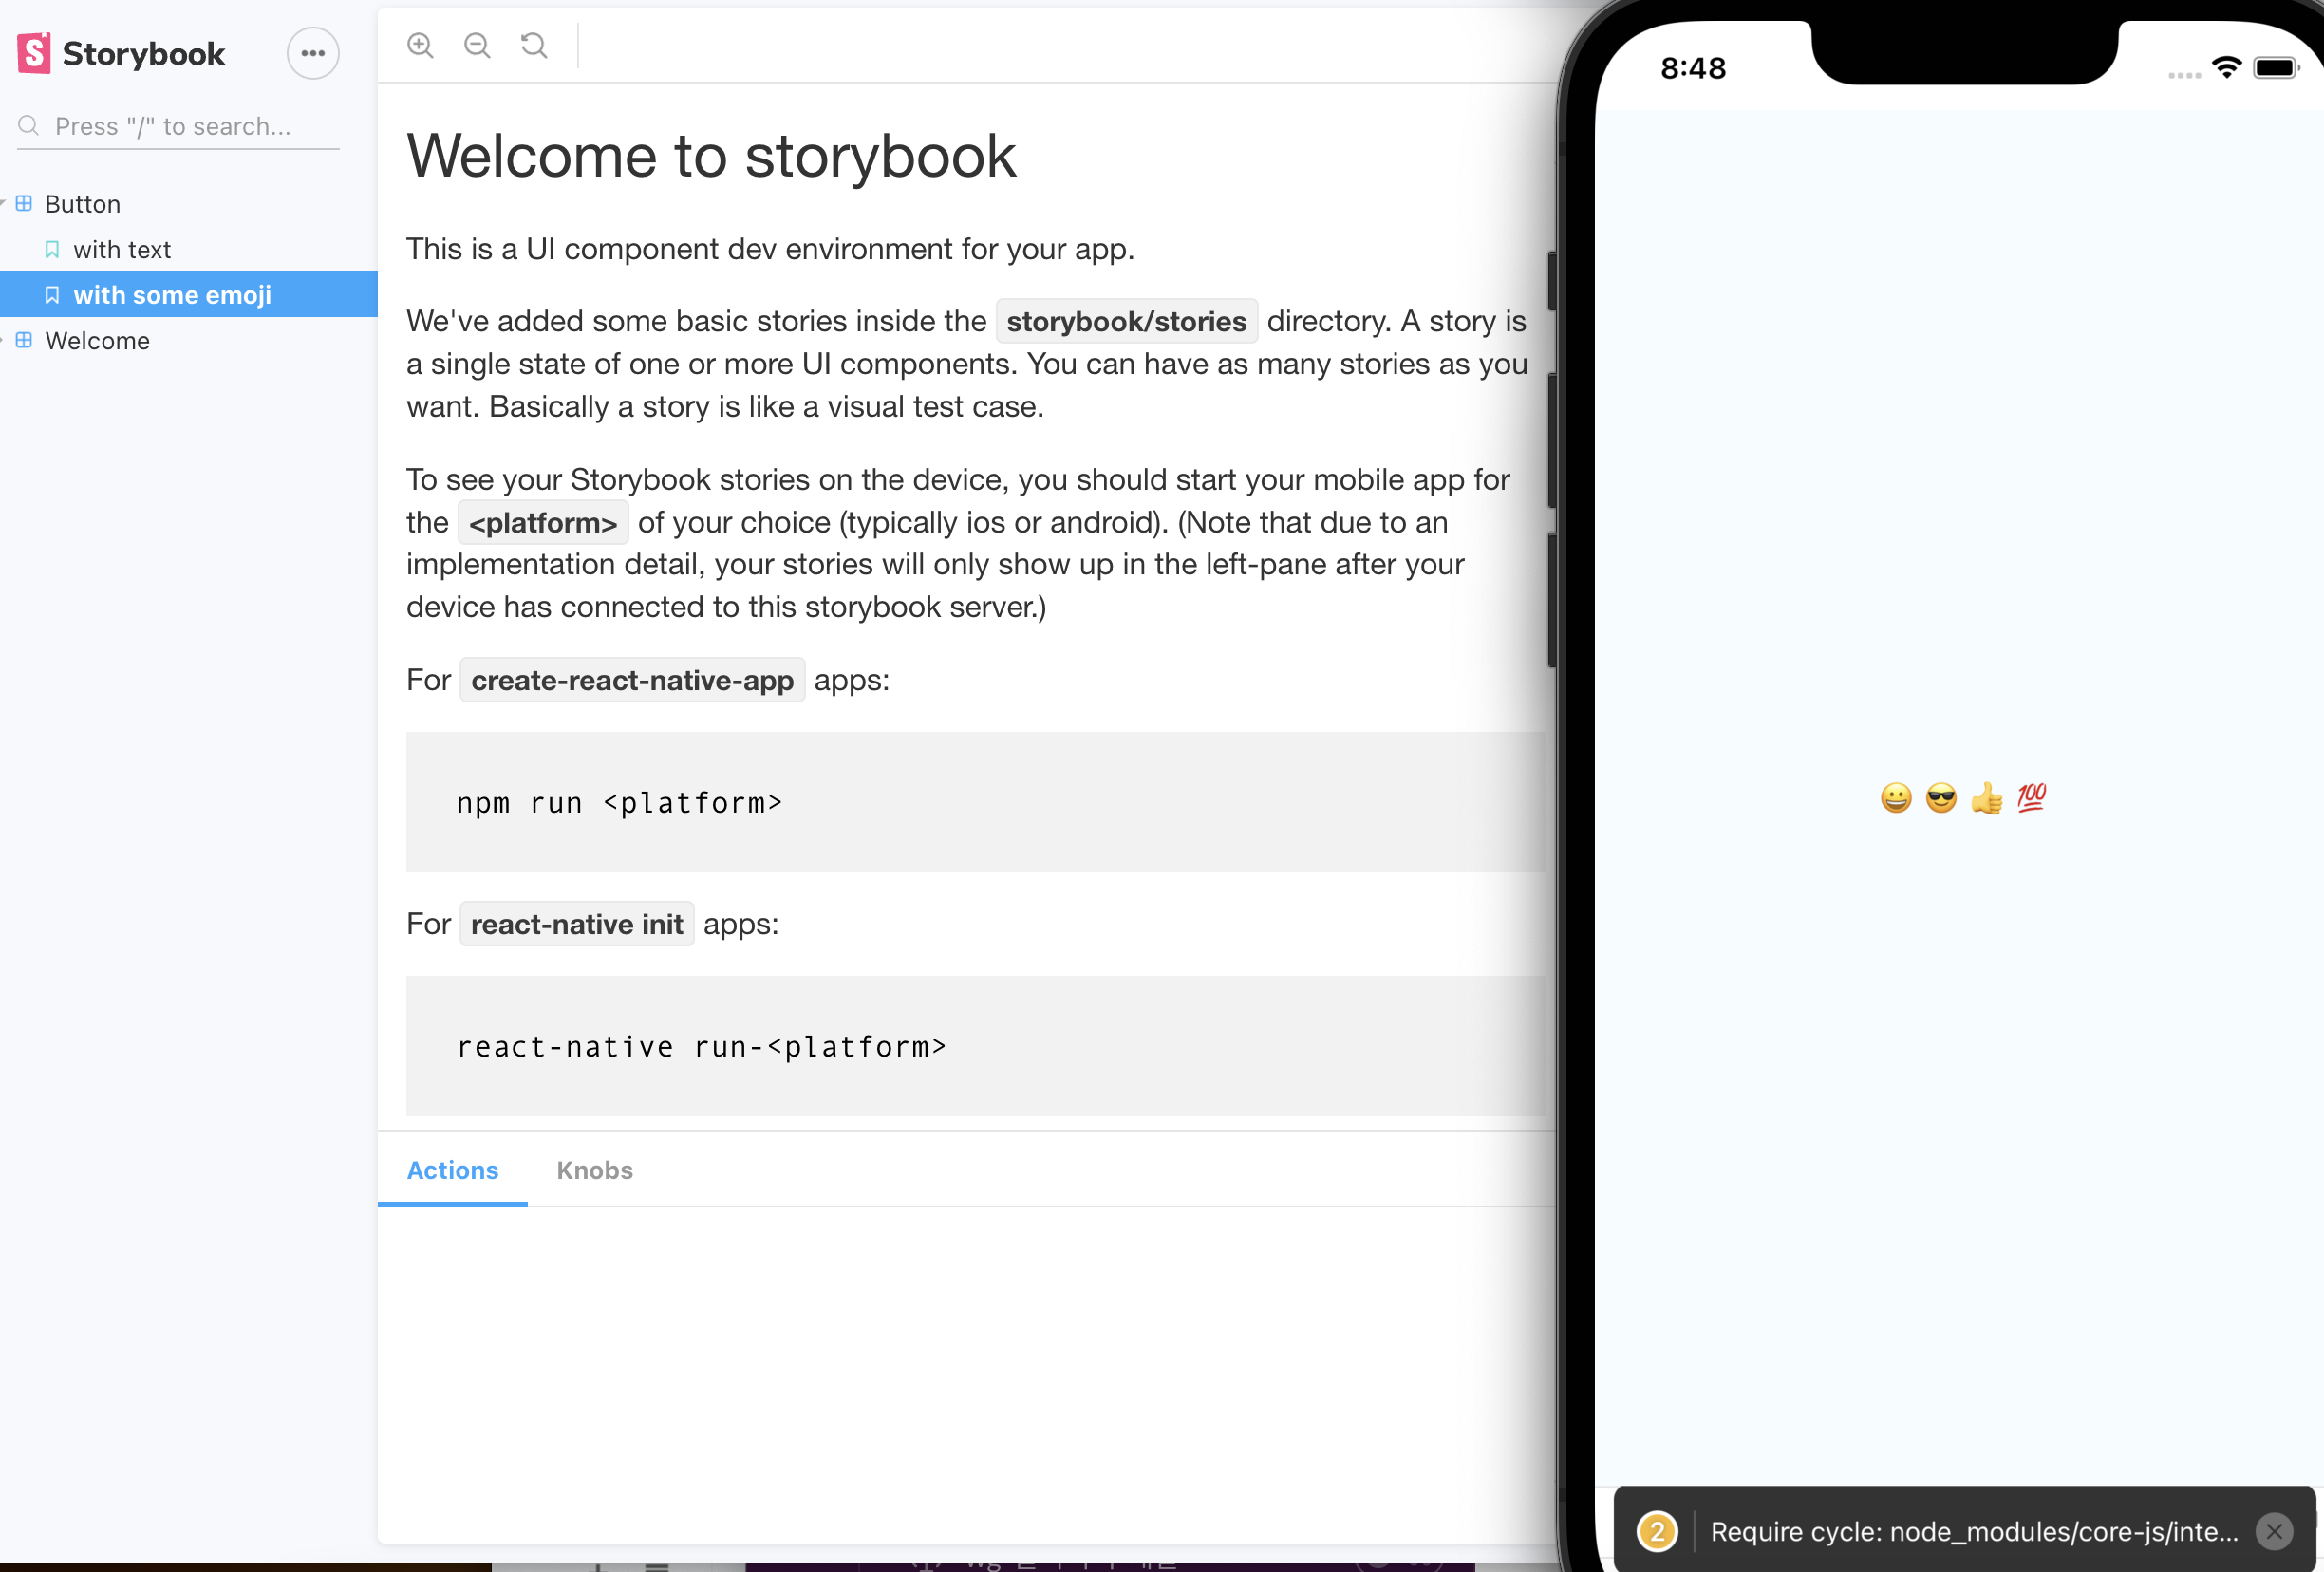Click the component grid icon beside Welcome
Screen dimensions: 2324x1572
pyautogui.click(x=24, y=340)
